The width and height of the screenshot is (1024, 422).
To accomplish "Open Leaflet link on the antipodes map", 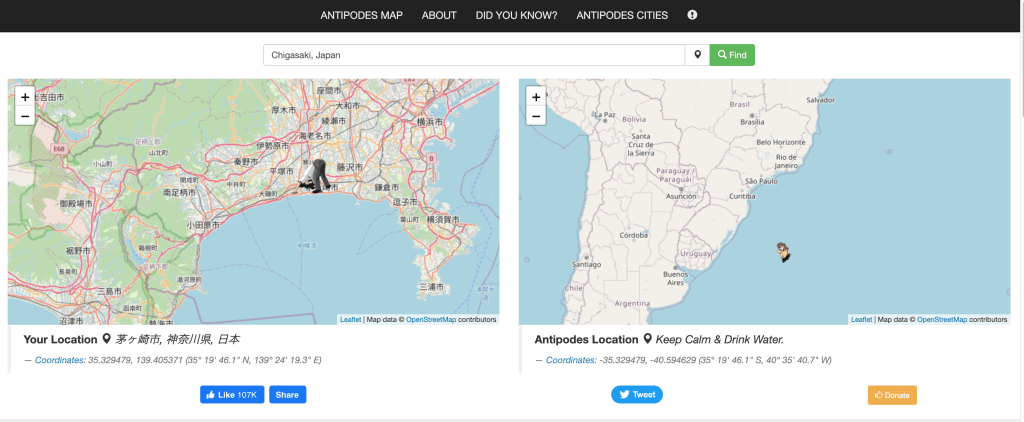I will (x=860, y=320).
